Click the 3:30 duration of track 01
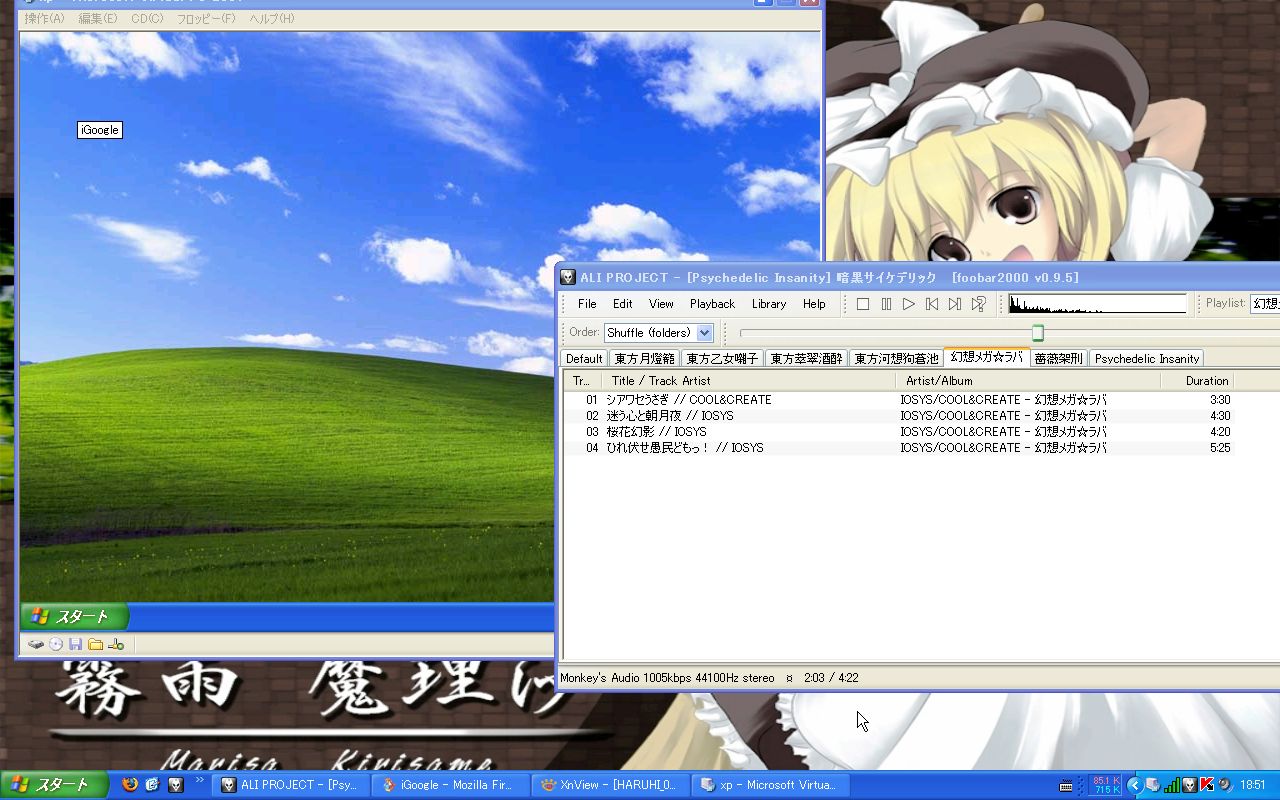 (1220, 400)
